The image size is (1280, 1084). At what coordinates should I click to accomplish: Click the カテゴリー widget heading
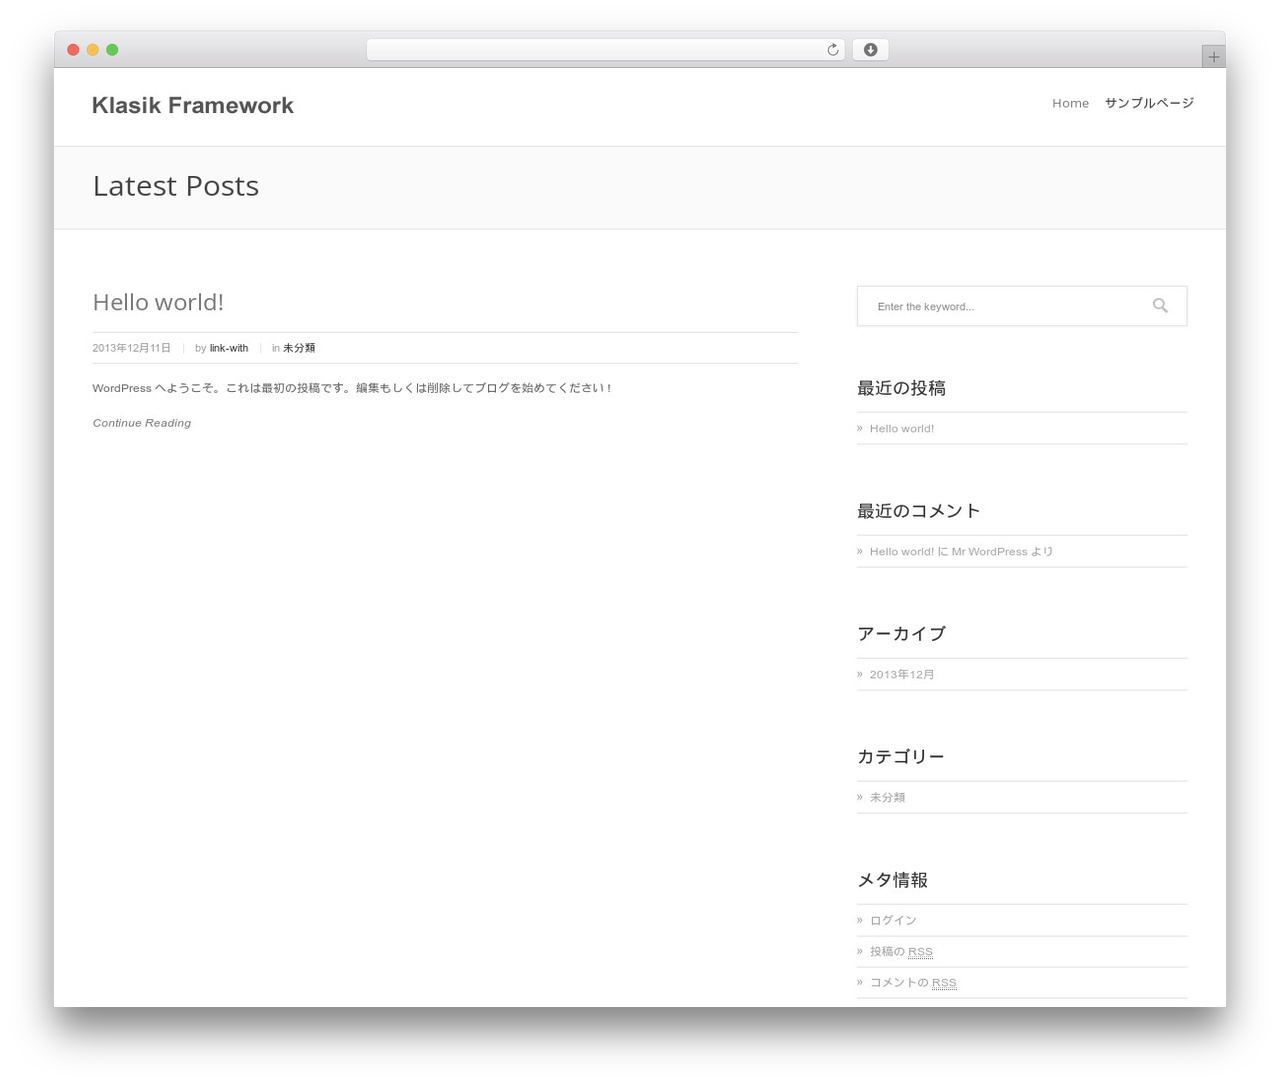[x=901, y=757]
